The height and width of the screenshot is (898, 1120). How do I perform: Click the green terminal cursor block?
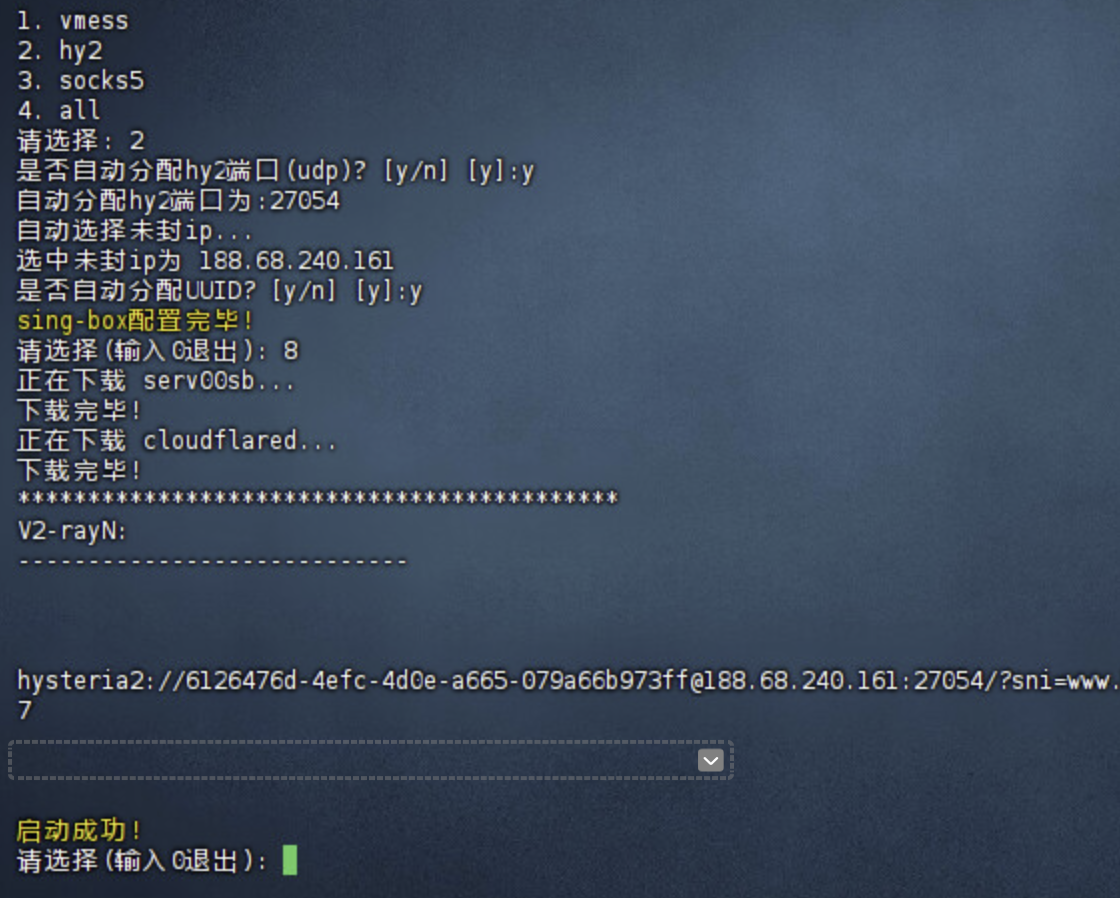(290, 860)
